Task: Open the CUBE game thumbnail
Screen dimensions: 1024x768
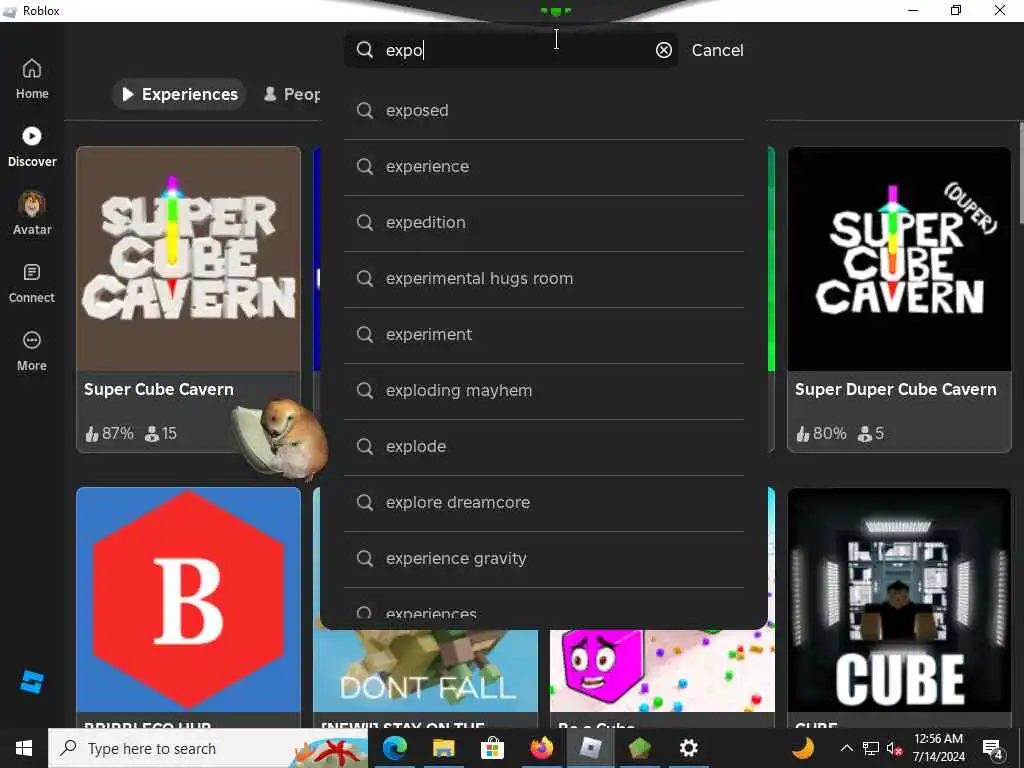Action: (899, 600)
